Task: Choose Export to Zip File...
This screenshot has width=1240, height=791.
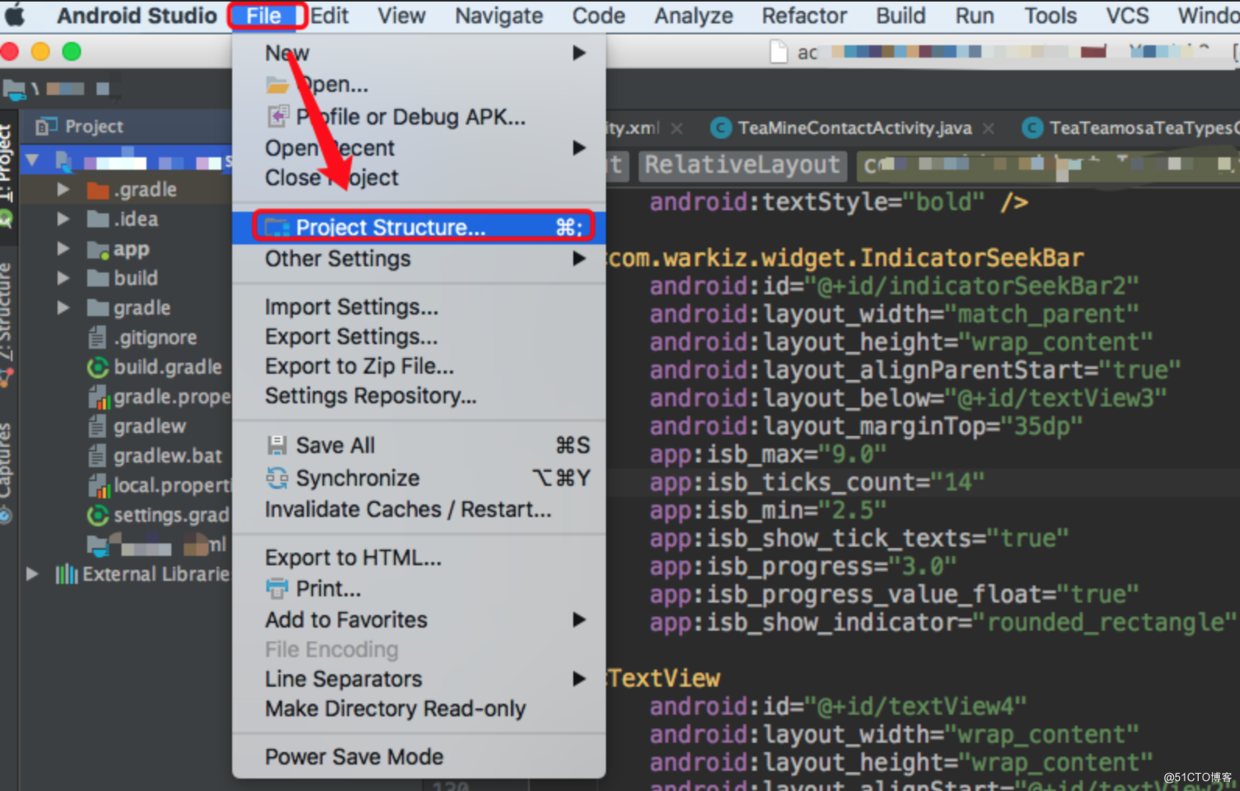Action: [419, 366]
